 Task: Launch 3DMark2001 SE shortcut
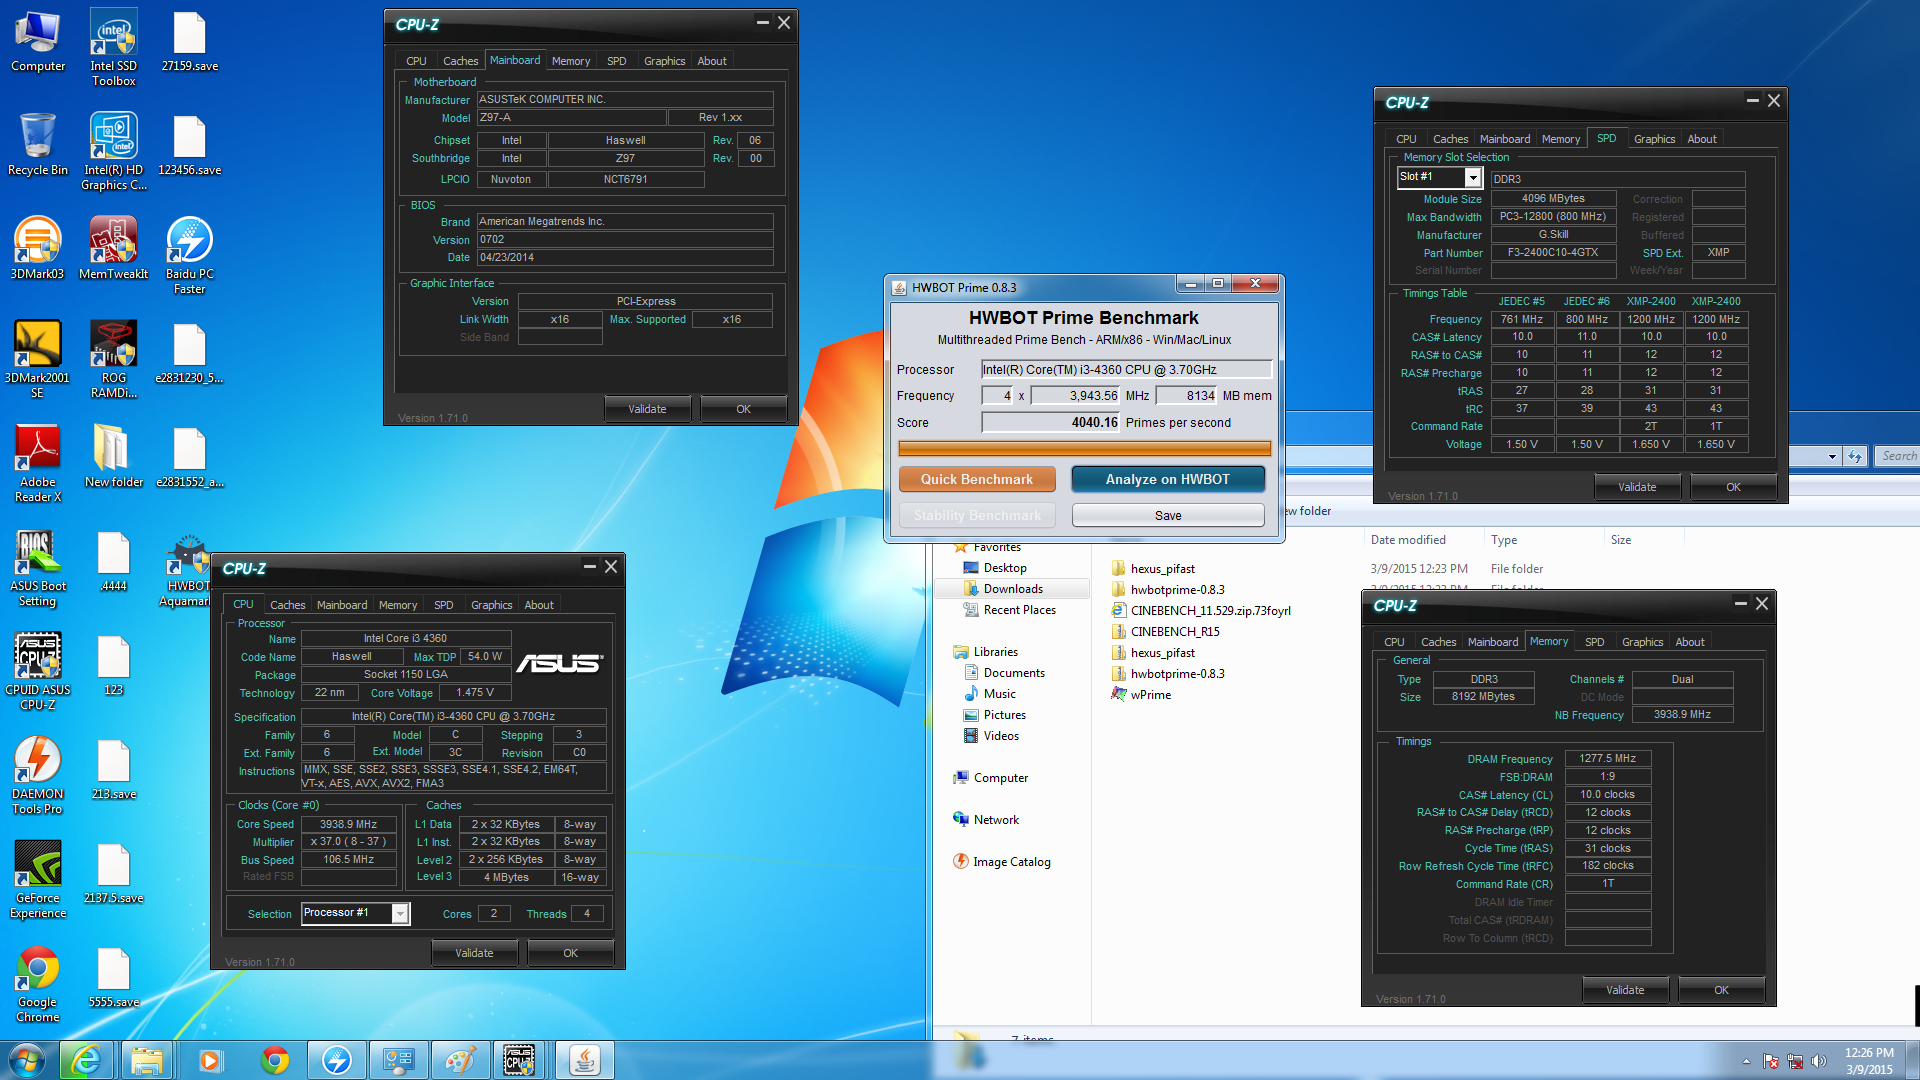click(x=37, y=359)
